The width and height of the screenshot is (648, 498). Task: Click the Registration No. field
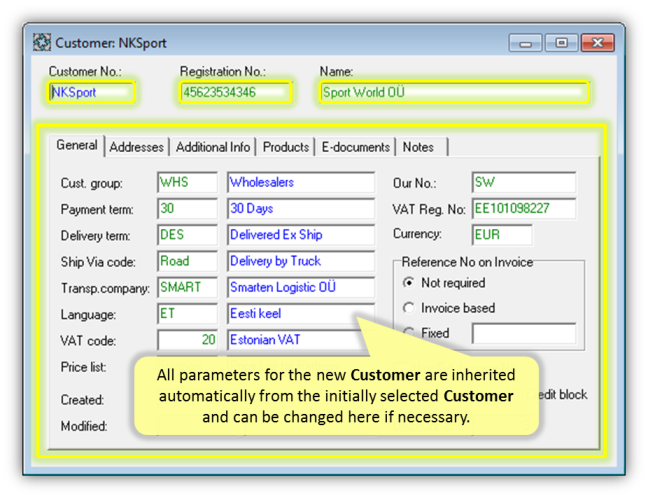pos(236,92)
